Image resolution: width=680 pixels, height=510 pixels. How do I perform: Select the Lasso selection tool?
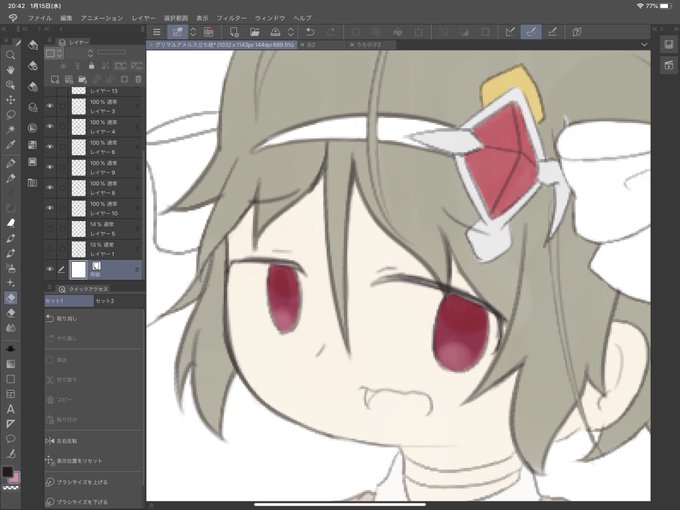point(10,115)
